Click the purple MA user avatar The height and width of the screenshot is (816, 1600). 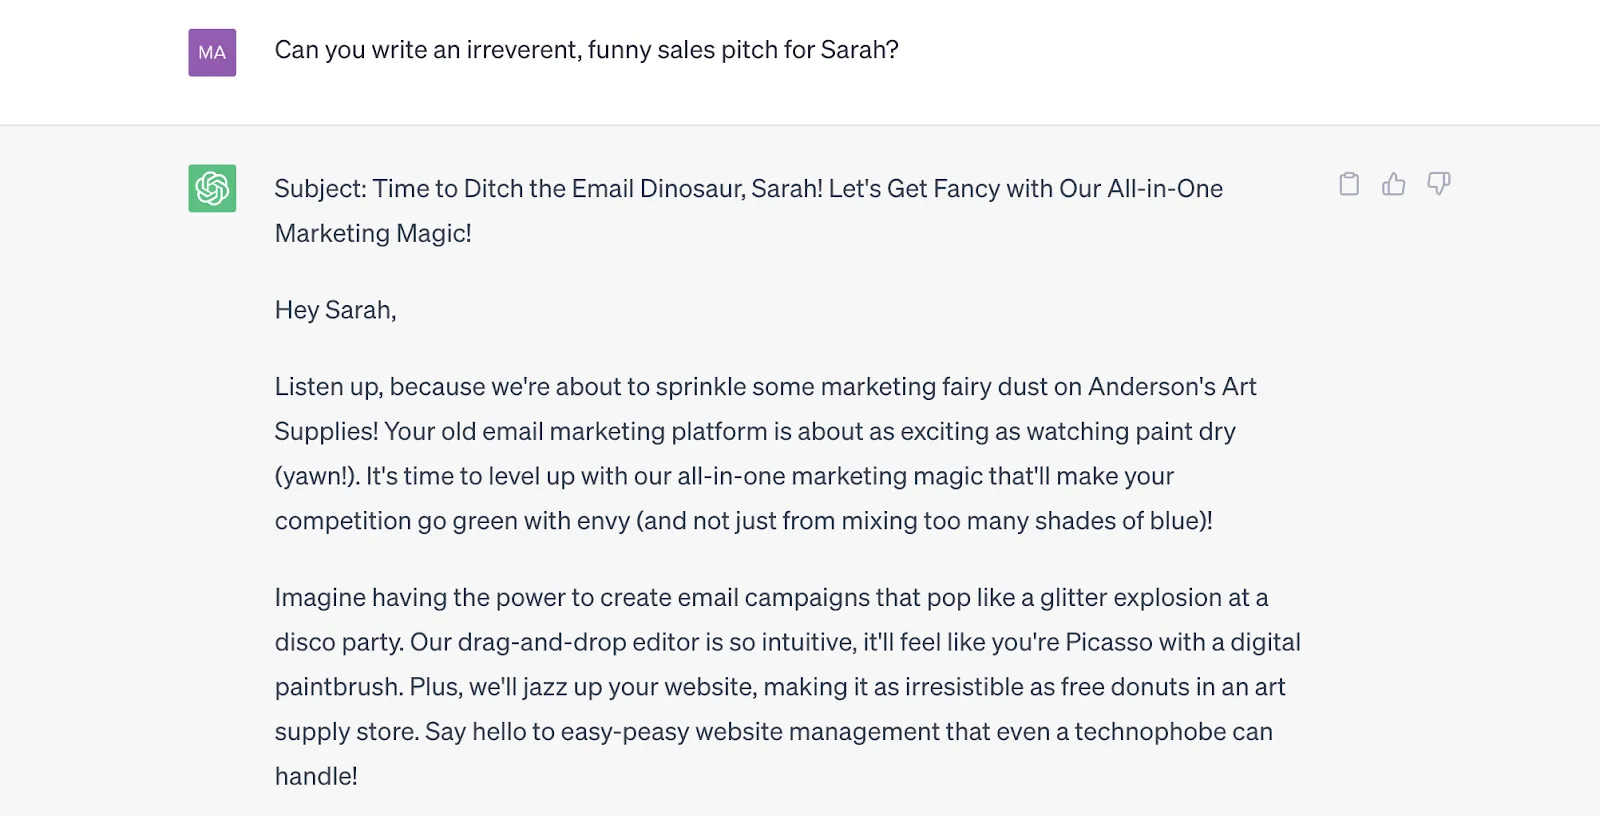[212, 53]
